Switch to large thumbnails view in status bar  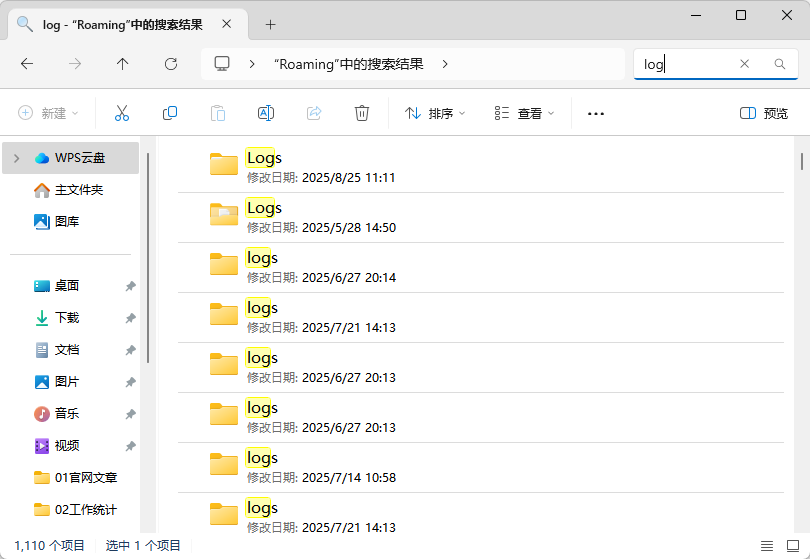click(x=793, y=546)
